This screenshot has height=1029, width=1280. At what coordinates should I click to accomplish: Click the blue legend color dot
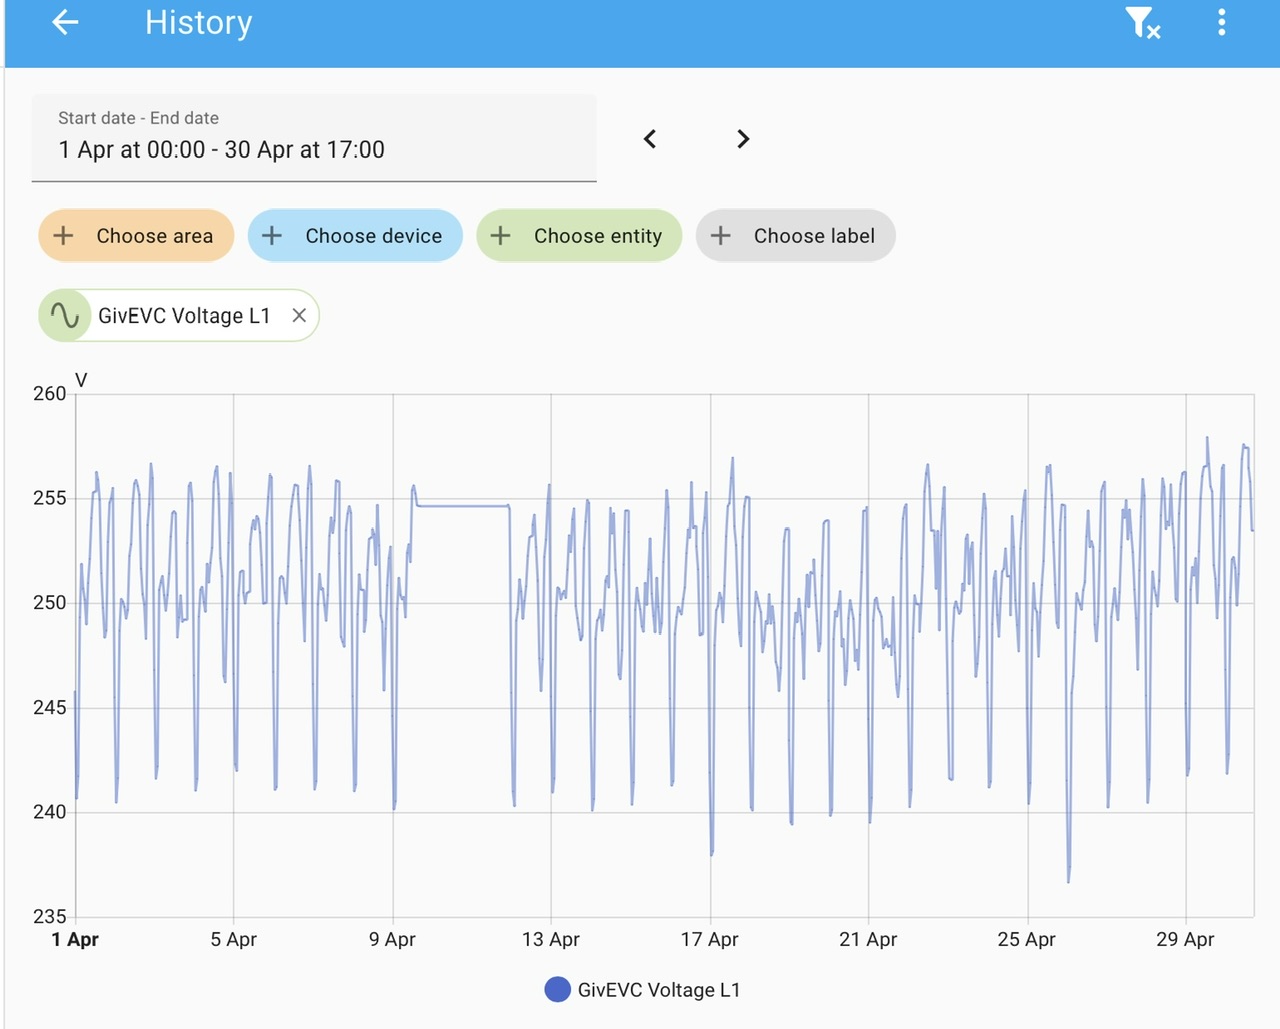click(x=557, y=990)
